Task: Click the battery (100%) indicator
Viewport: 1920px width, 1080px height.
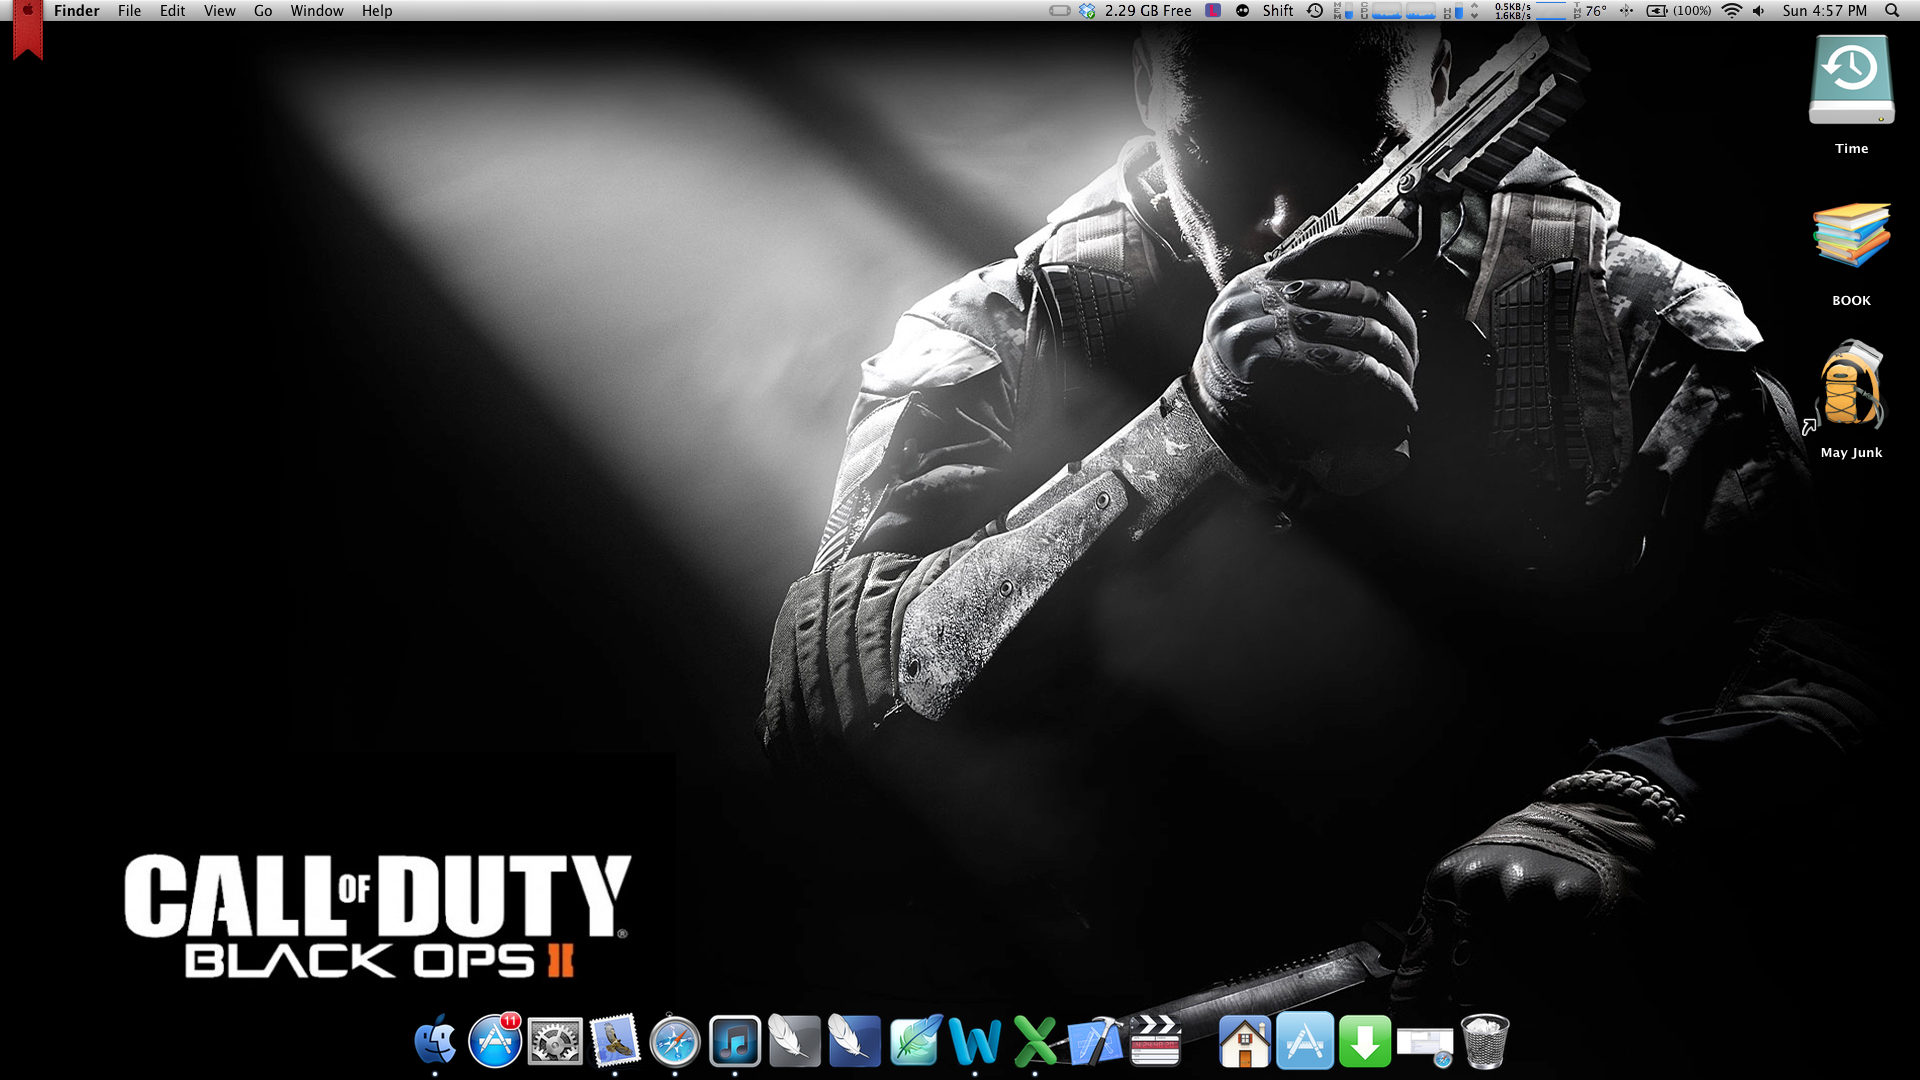Action: (x=1679, y=10)
